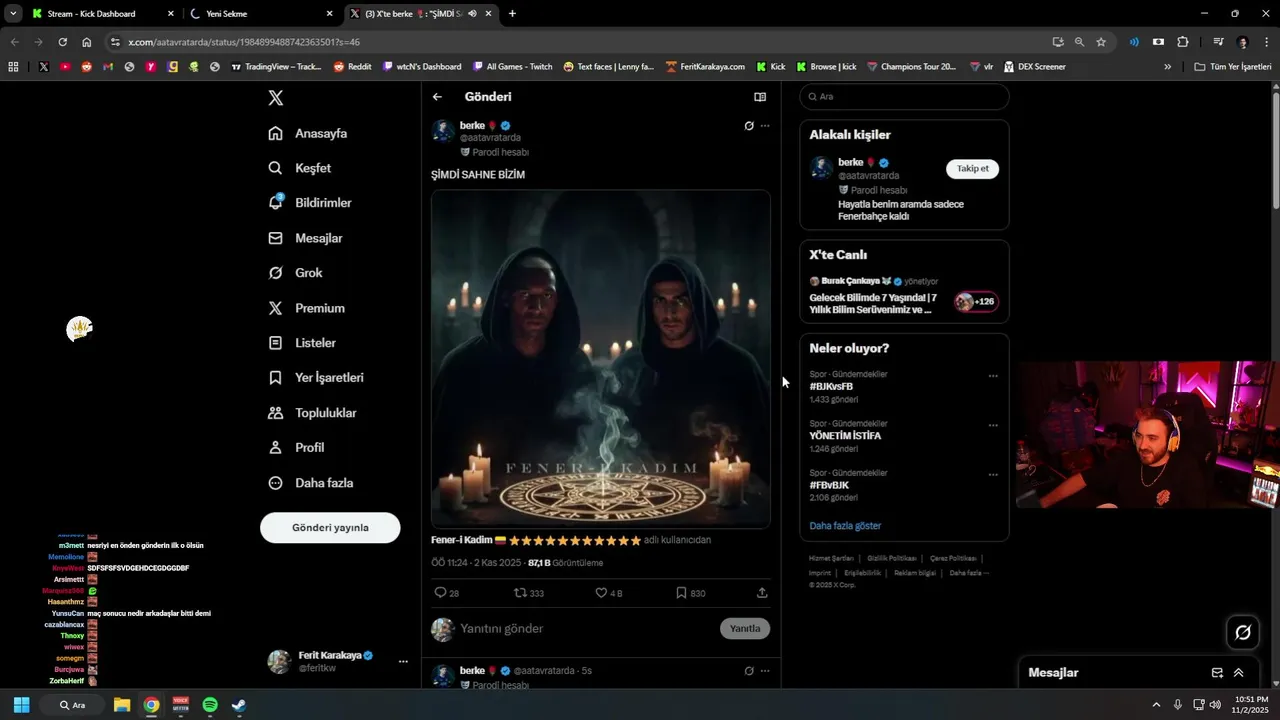Click the browser home icon
1280x720 pixels.
tap(87, 42)
